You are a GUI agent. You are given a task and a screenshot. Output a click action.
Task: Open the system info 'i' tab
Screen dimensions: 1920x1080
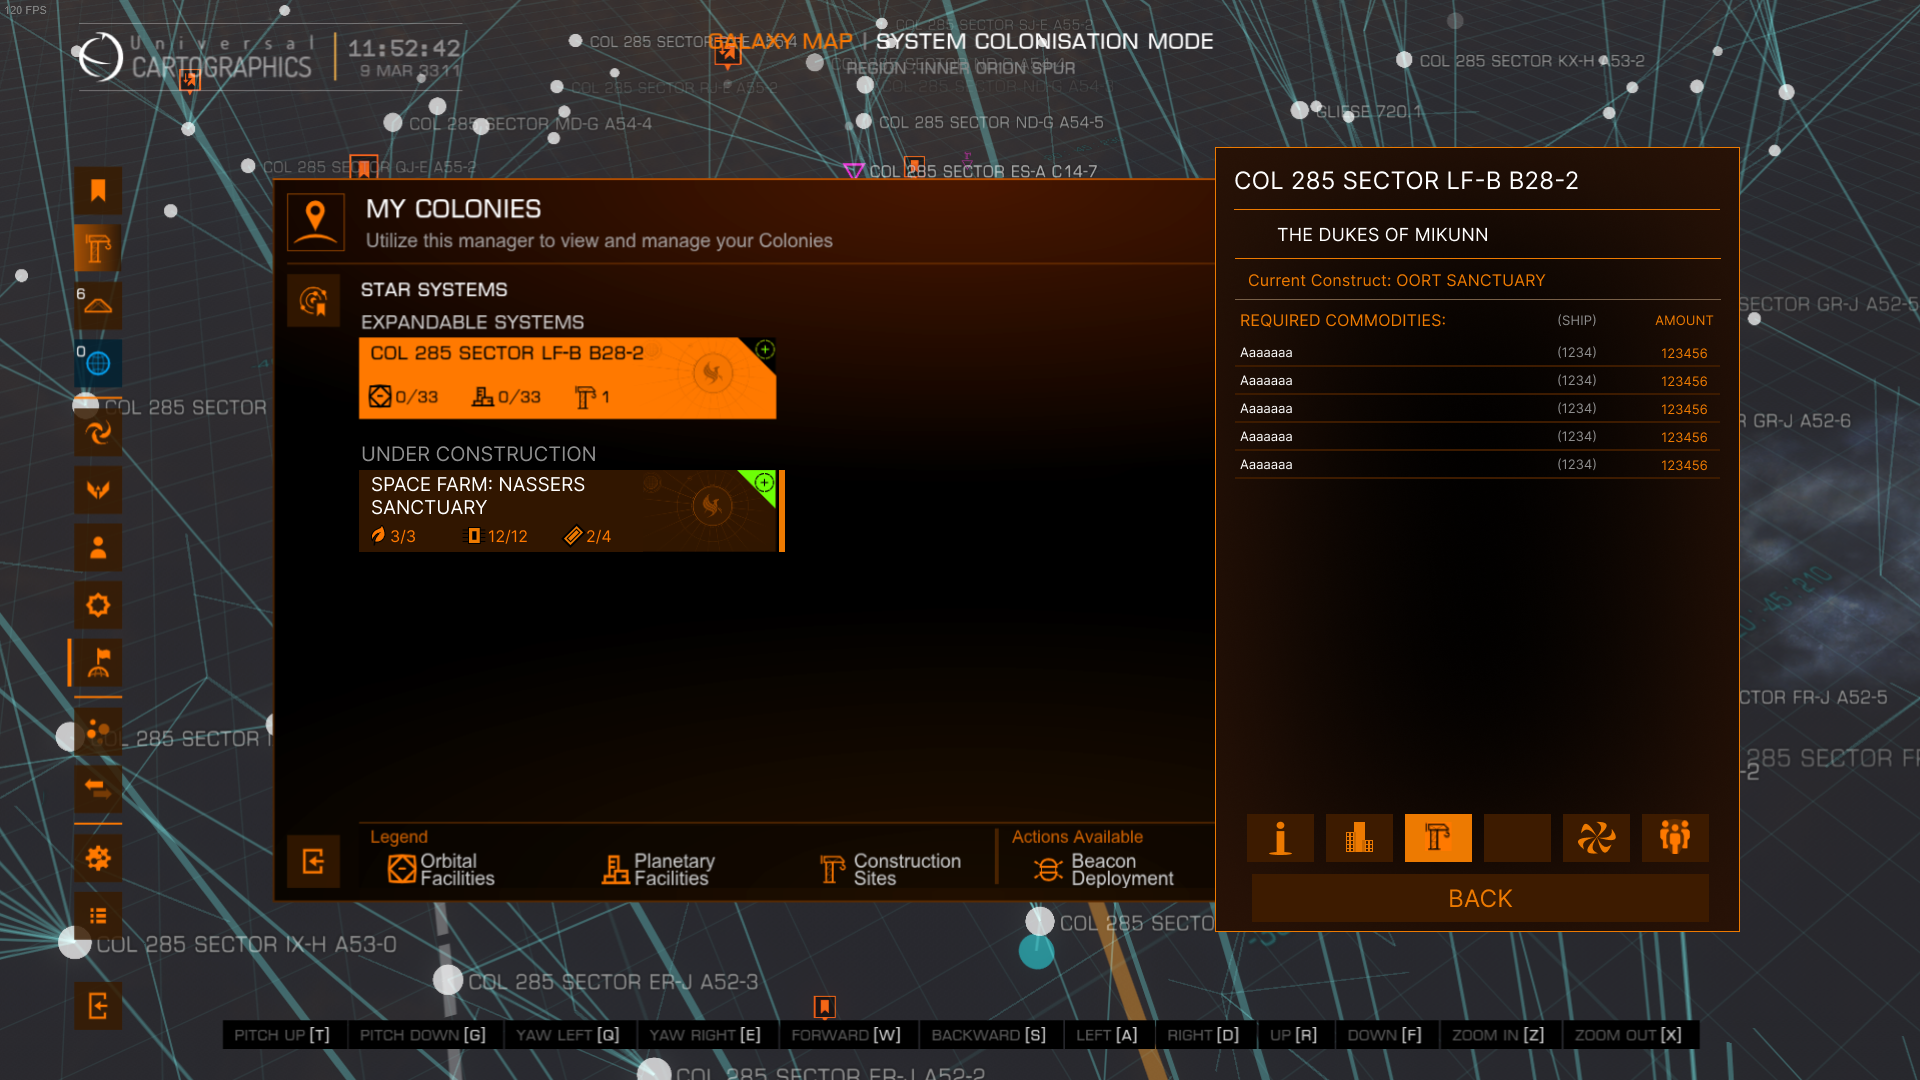click(x=1280, y=838)
